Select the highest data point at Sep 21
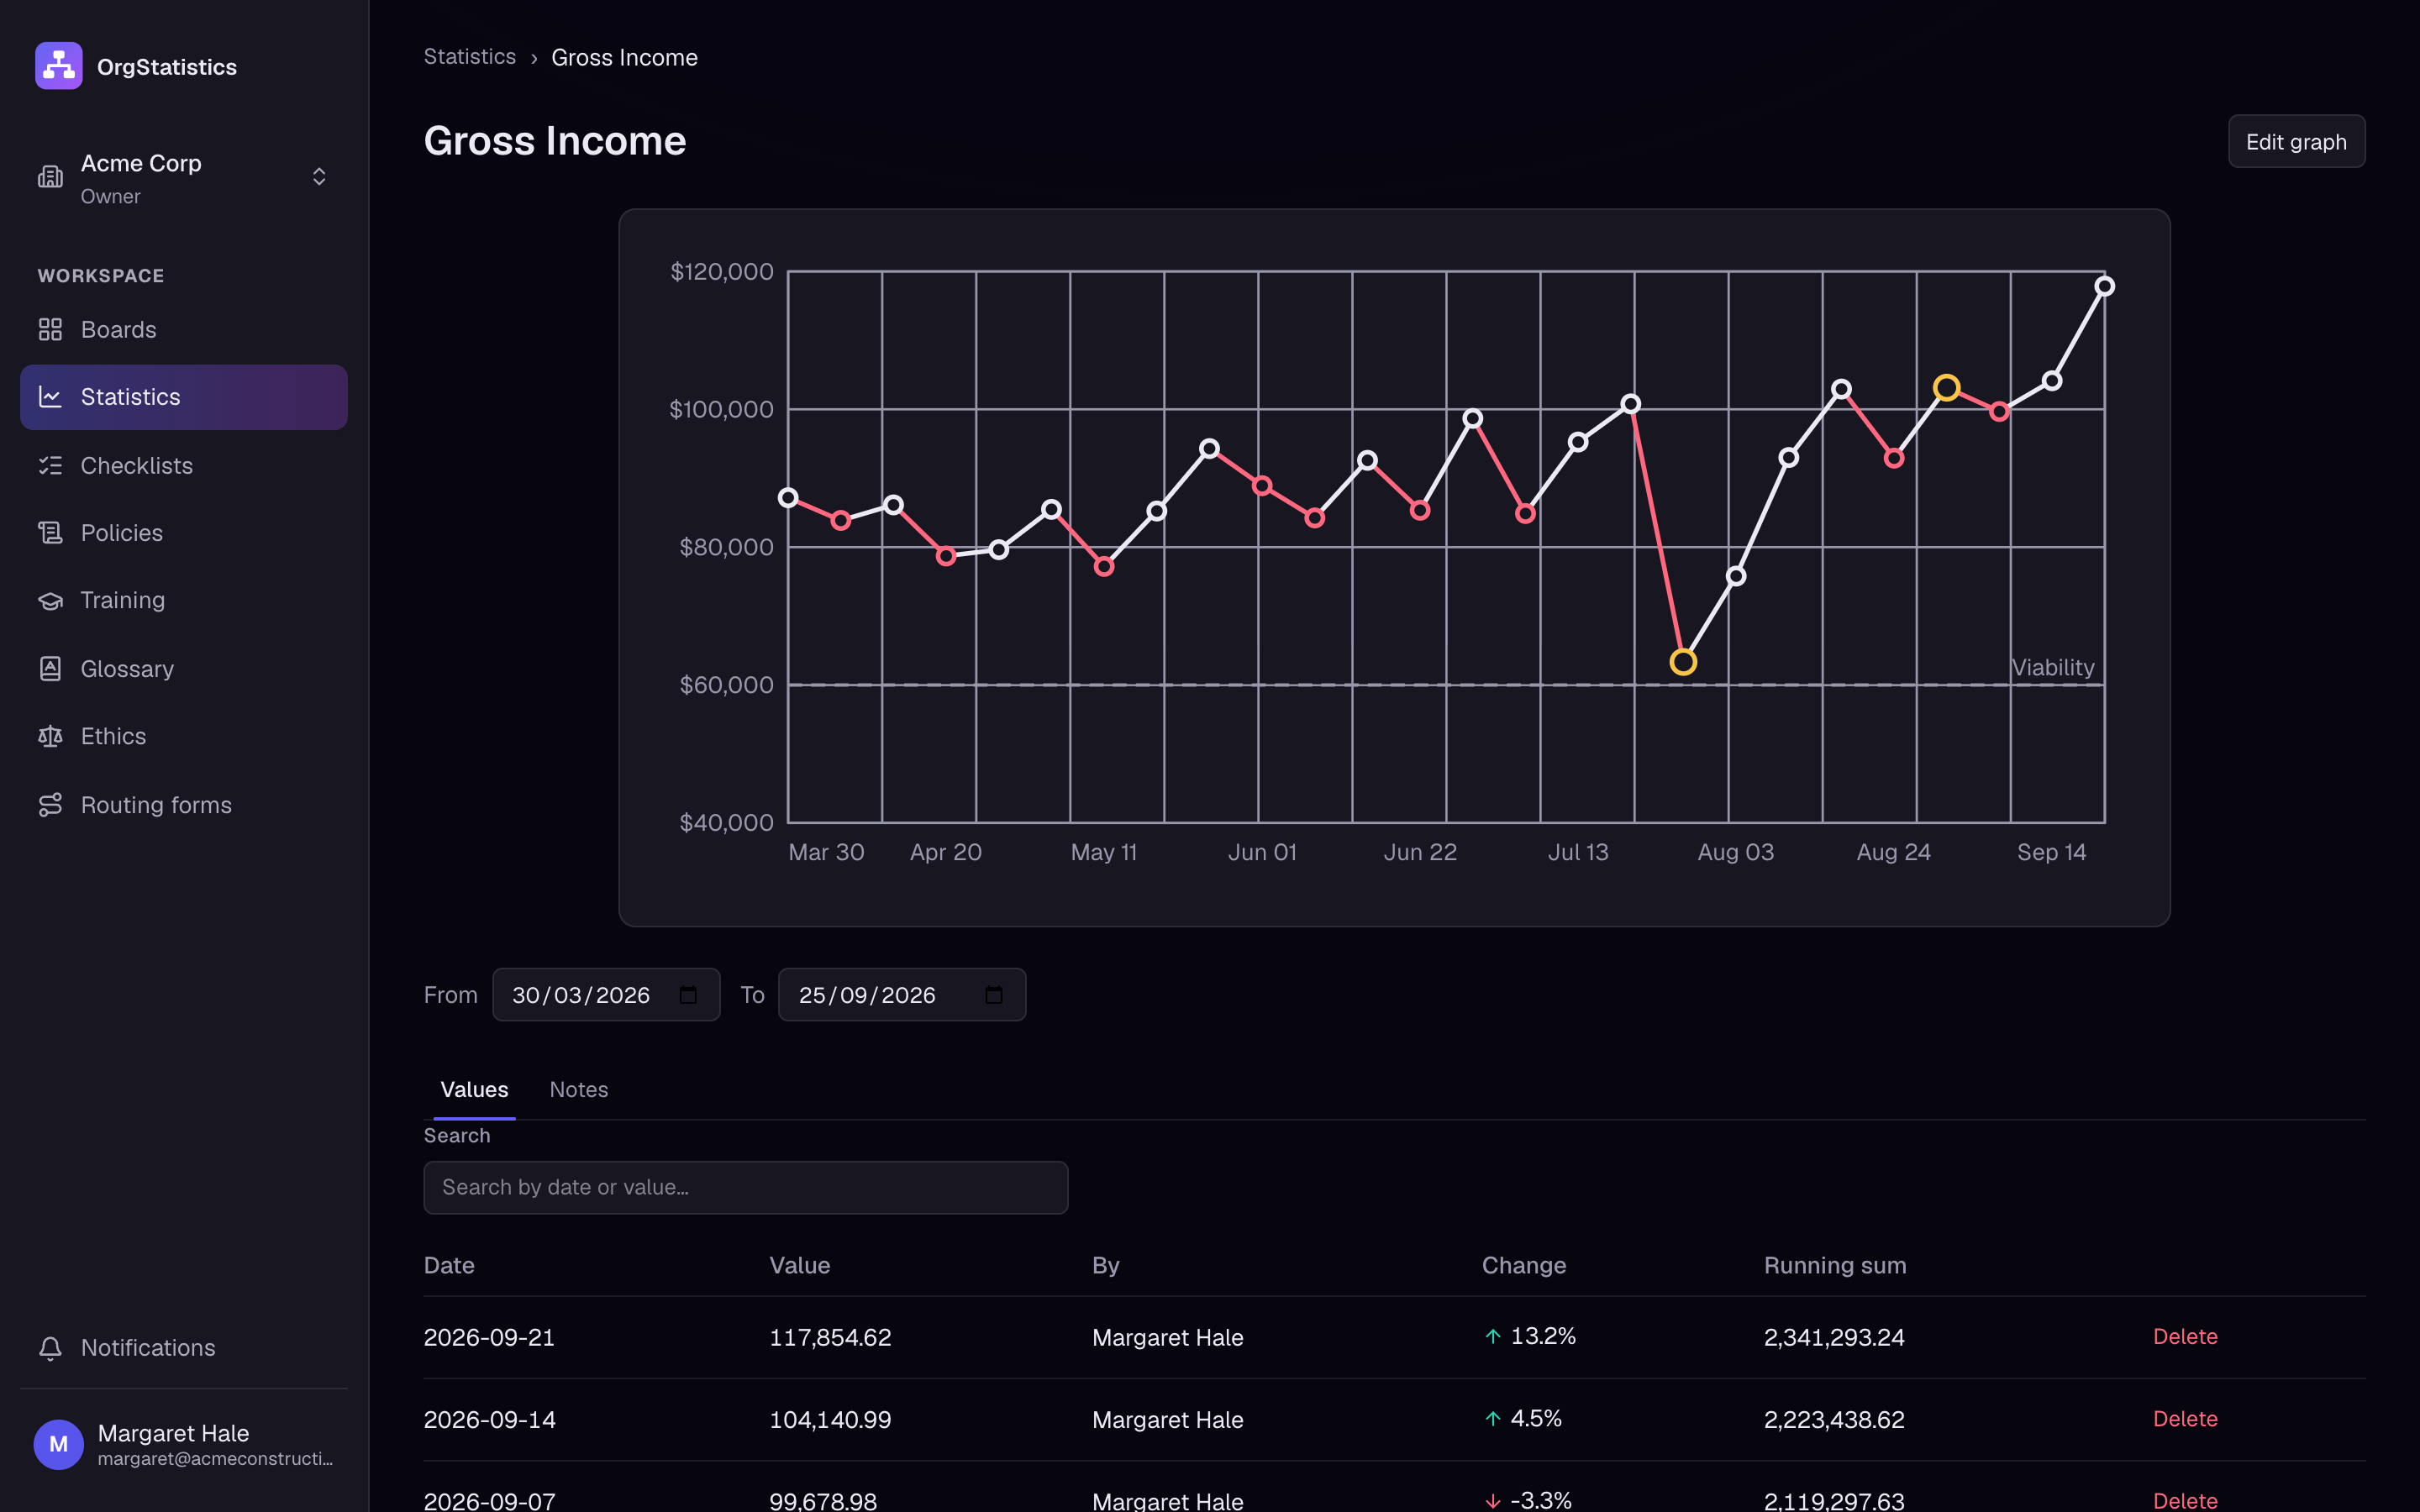 pos(2104,286)
